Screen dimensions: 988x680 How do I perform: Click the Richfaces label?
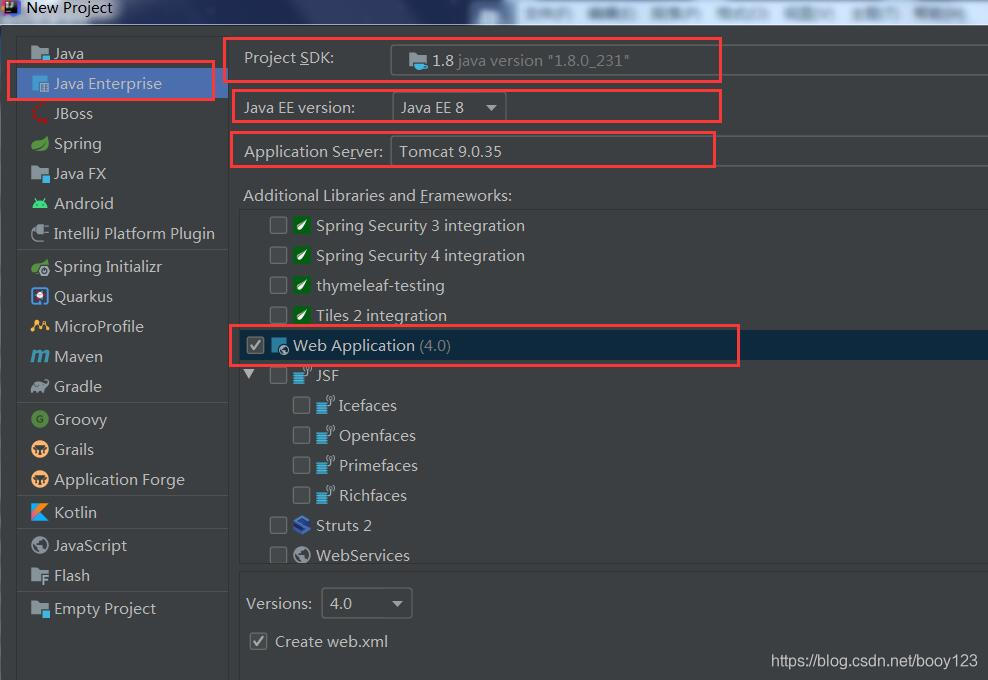point(372,495)
